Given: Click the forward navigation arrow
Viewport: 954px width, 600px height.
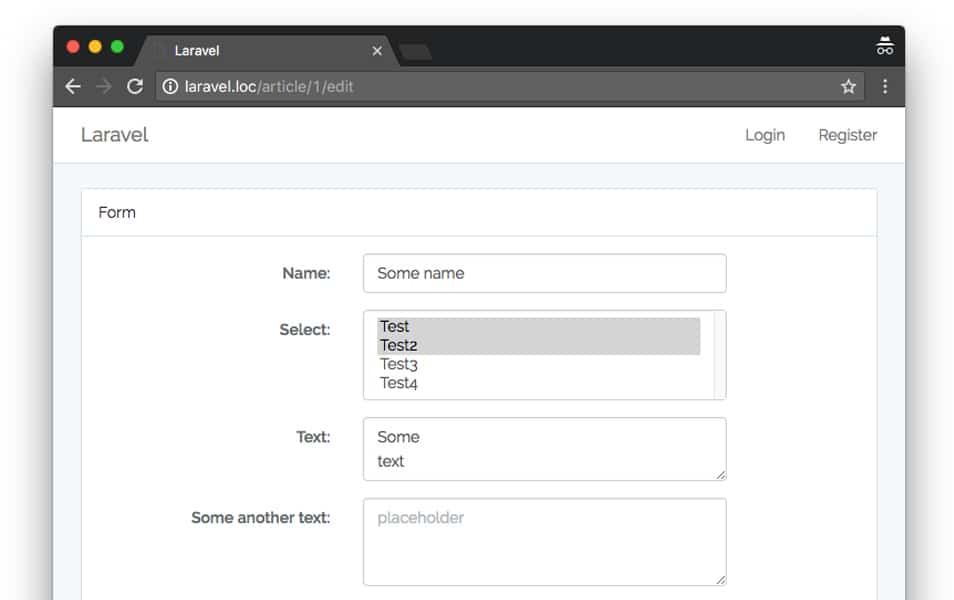Looking at the screenshot, I should click(x=103, y=86).
